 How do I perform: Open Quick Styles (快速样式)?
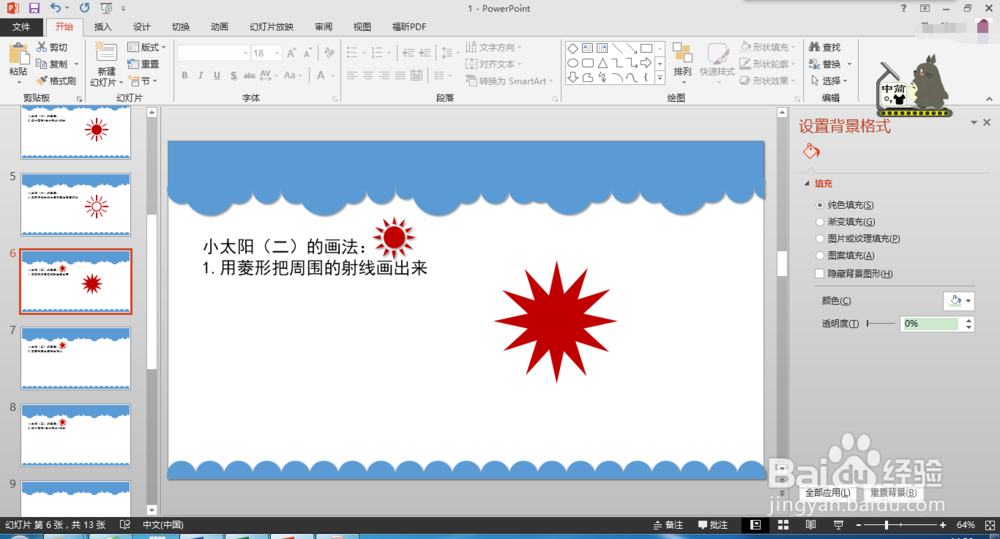coord(717,61)
